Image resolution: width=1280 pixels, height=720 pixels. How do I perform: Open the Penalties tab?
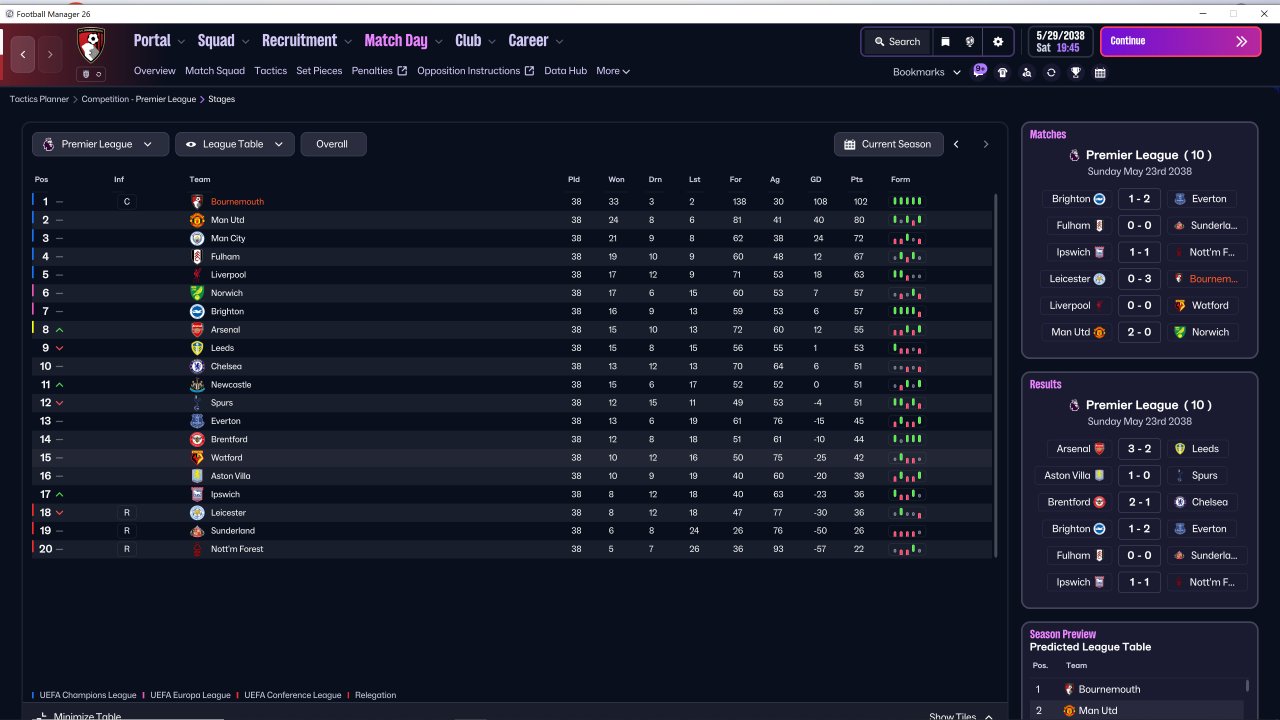point(379,71)
